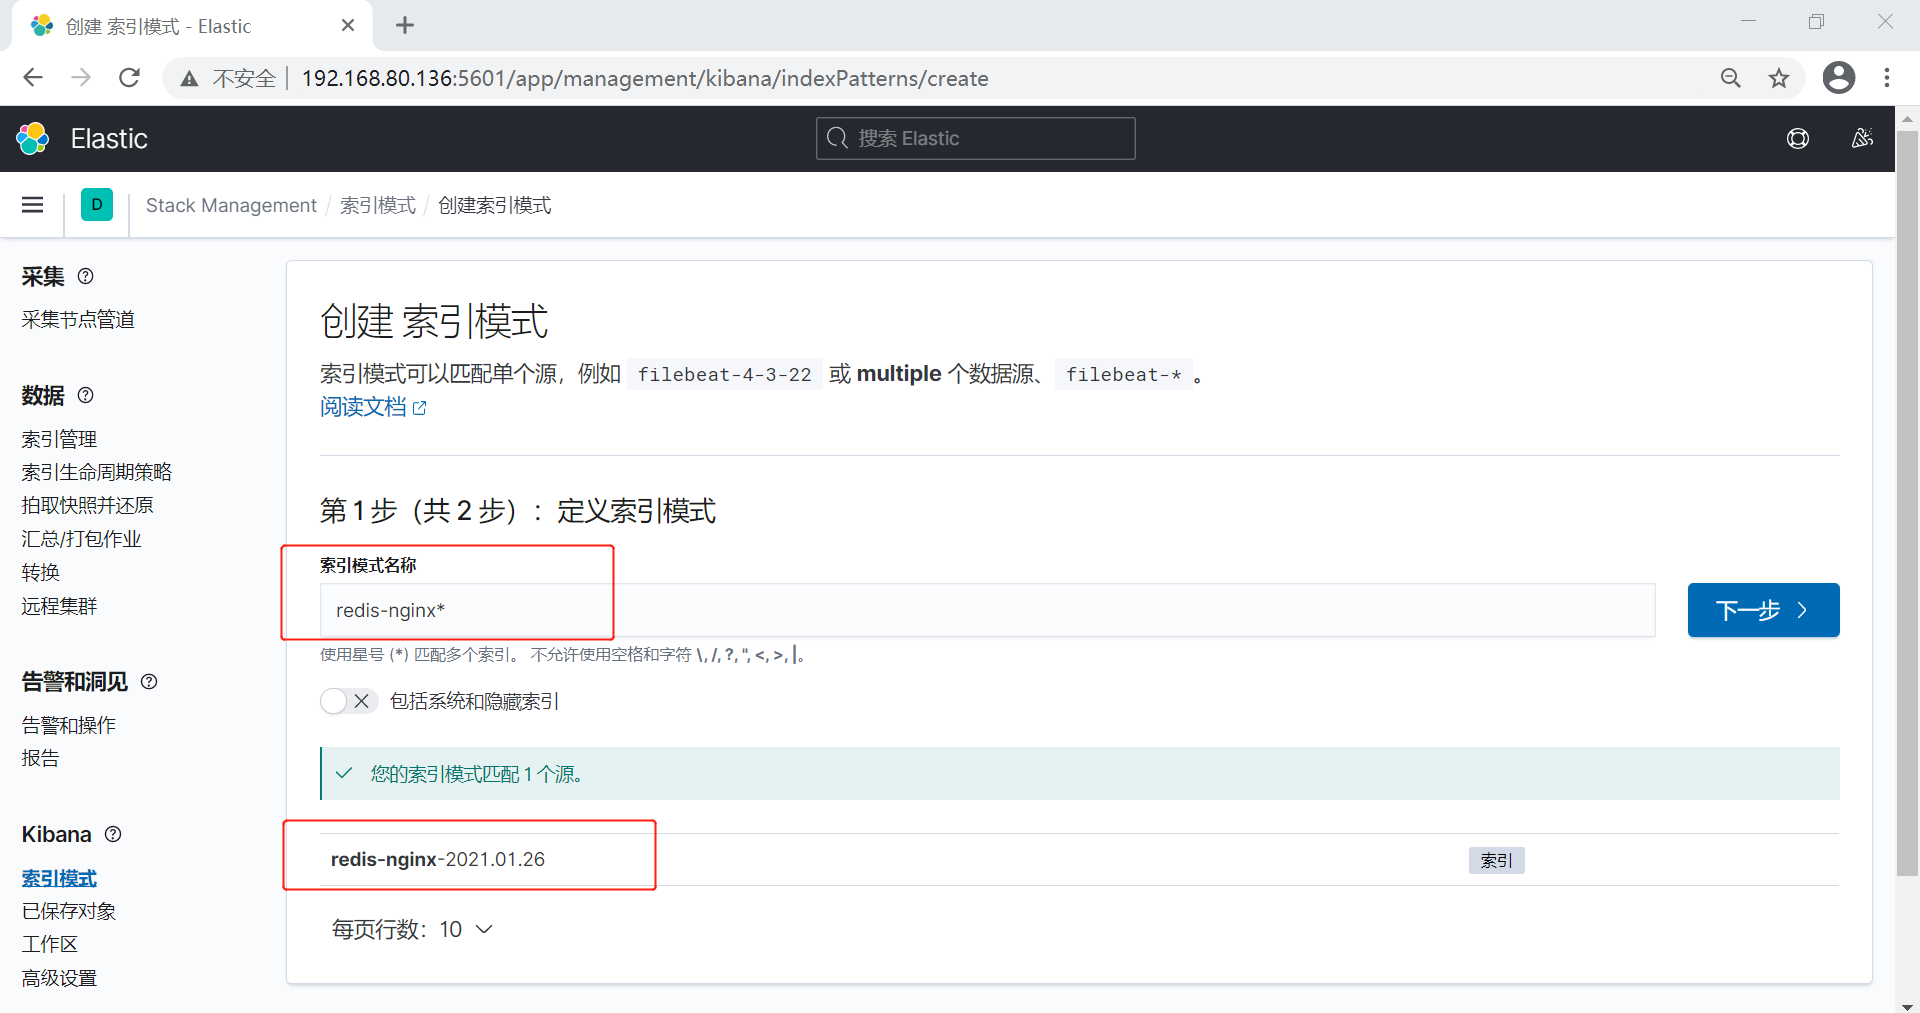Click the not-secure warning icon
The image size is (1920, 1013).
click(189, 79)
